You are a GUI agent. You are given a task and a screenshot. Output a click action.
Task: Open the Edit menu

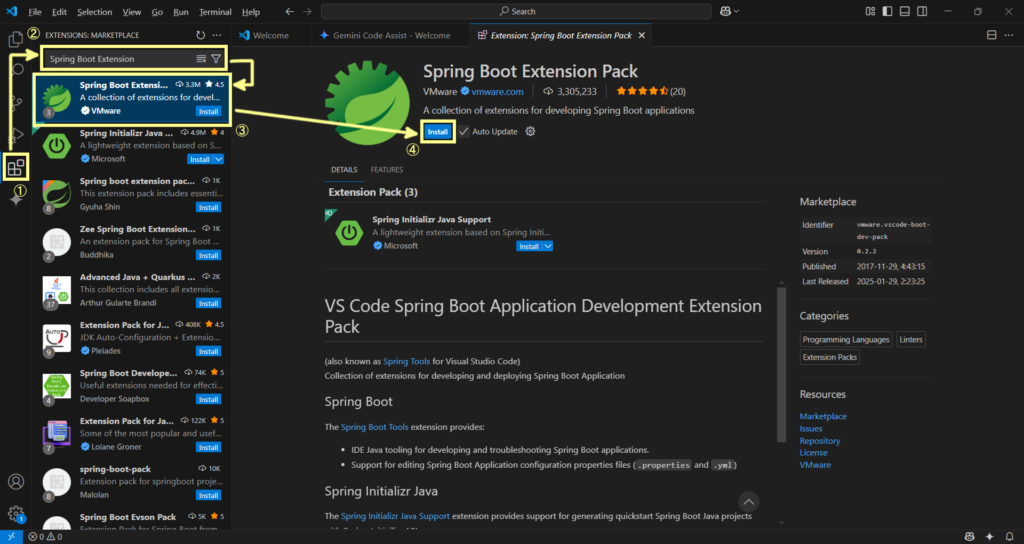(59, 12)
